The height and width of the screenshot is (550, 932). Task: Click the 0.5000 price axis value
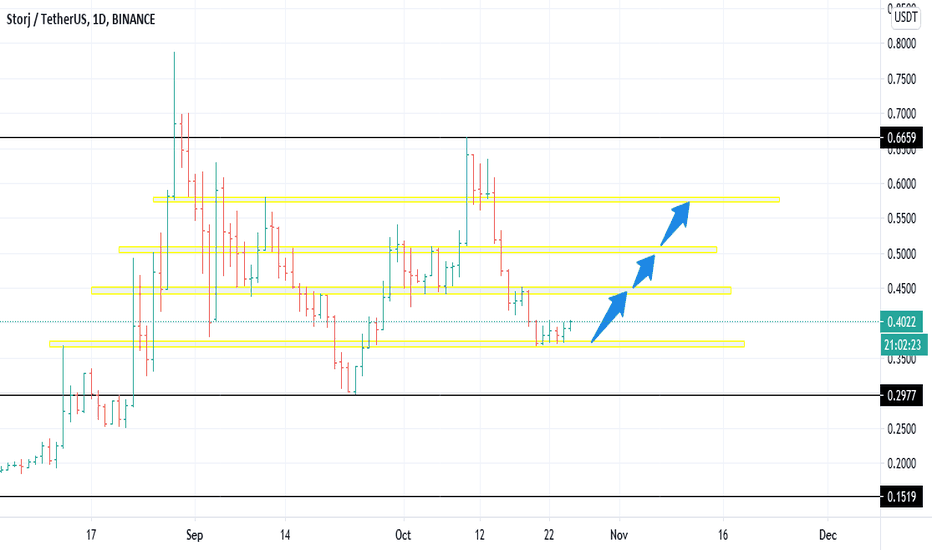pyautogui.click(x=902, y=254)
